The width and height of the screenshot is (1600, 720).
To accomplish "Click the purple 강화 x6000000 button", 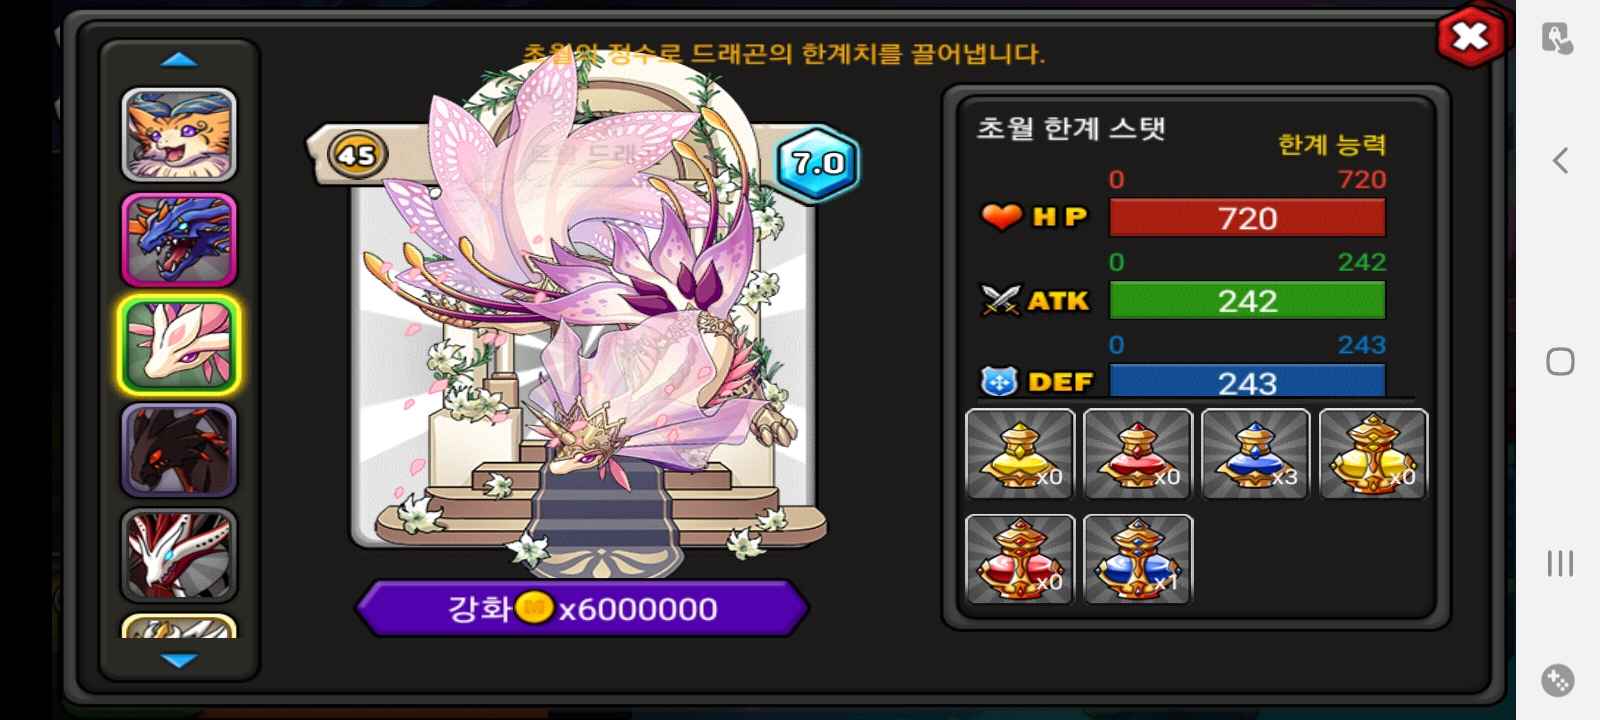I will pos(582,608).
